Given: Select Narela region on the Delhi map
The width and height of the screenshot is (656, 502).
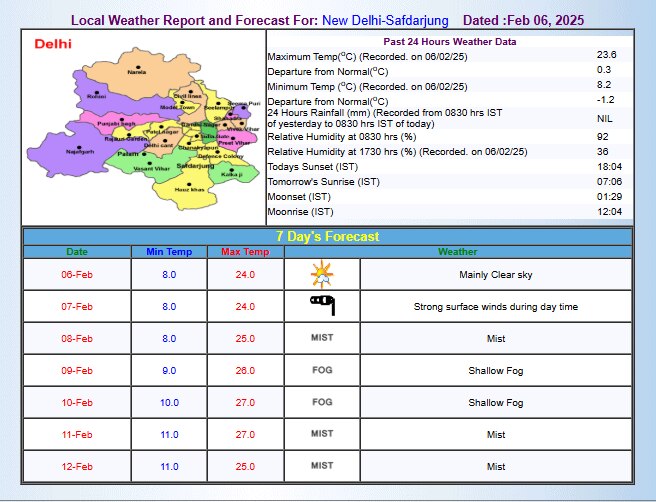Looking at the screenshot, I should tap(137, 70).
